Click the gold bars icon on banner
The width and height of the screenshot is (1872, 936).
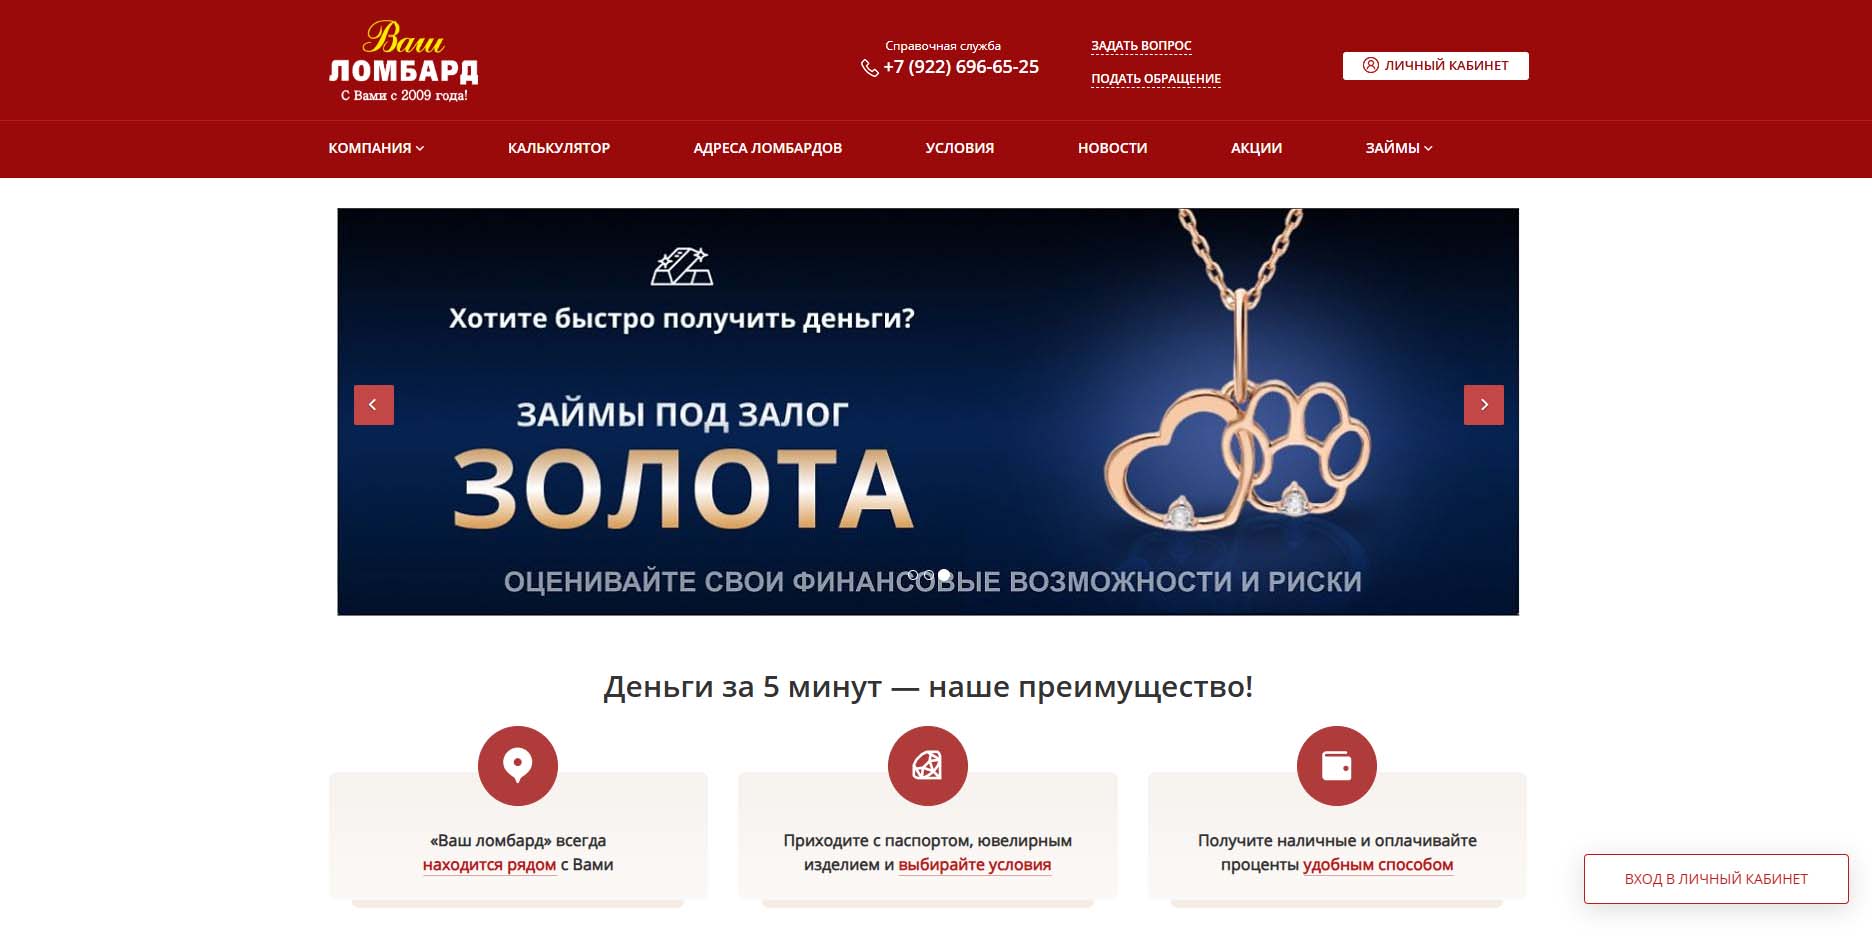(682, 266)
